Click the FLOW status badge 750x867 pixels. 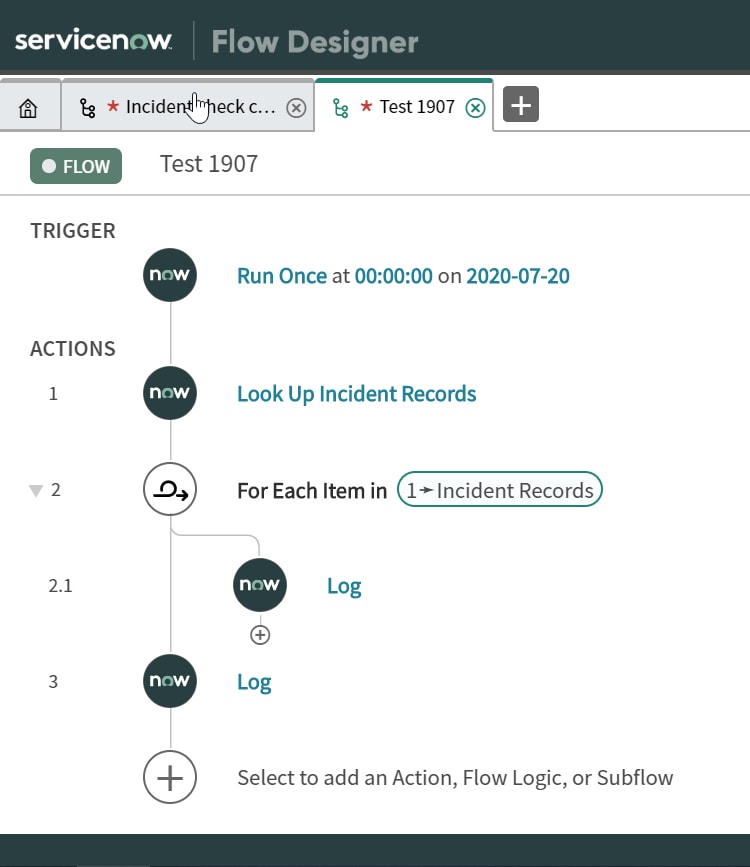76,166
